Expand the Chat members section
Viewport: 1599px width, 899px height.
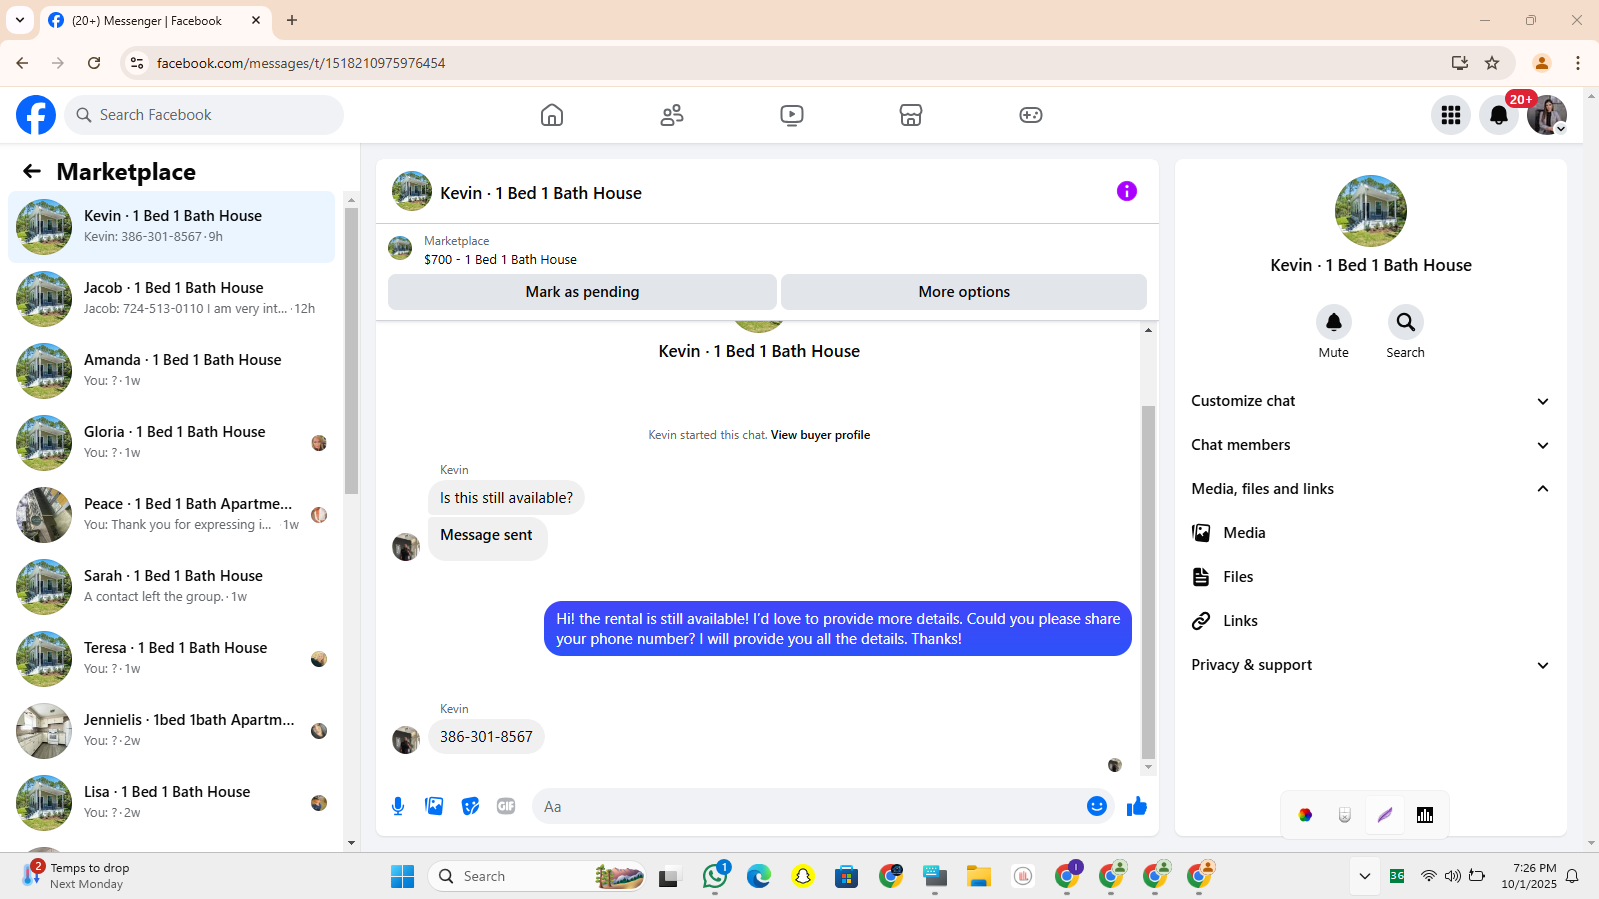[x=1371, y=445]
